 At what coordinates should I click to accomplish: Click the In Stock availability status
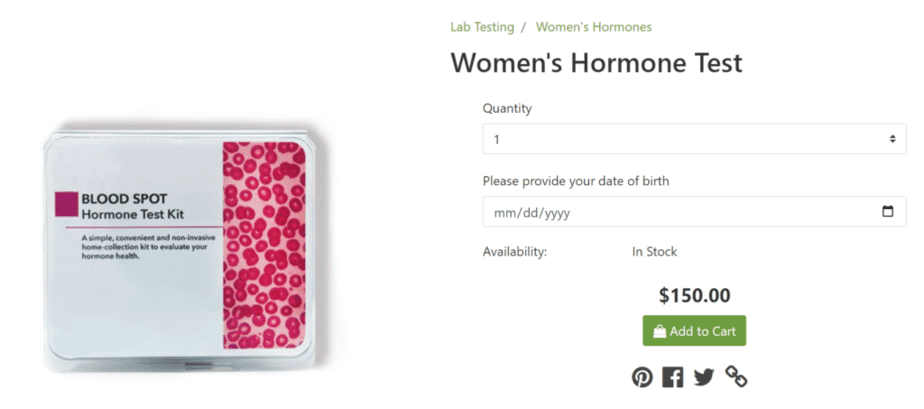click(654, 252)
